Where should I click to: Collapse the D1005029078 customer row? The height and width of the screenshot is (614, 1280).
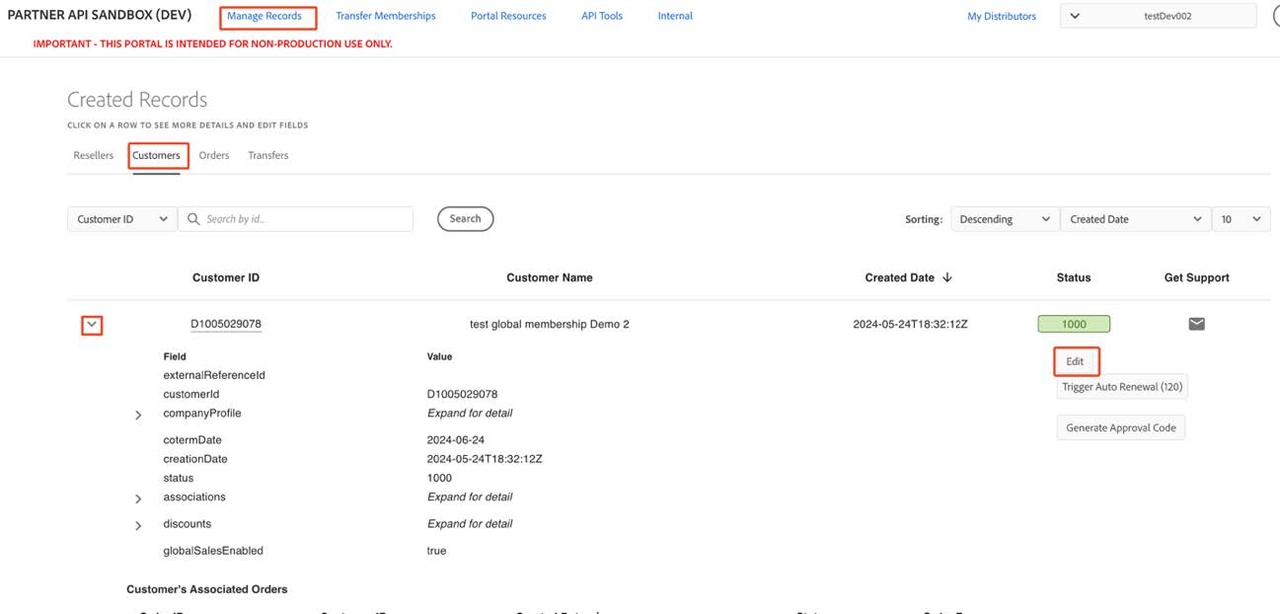pyautogui.click(x=92, y=325)
